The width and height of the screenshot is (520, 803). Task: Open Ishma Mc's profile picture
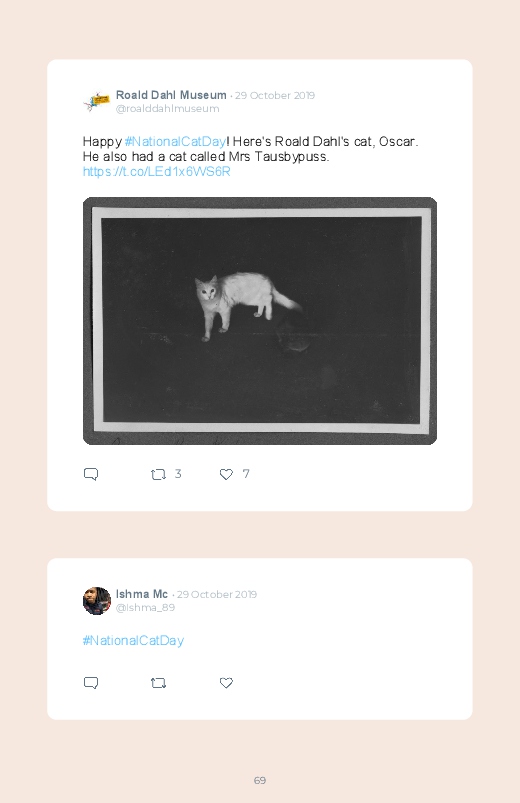[97, 601]
